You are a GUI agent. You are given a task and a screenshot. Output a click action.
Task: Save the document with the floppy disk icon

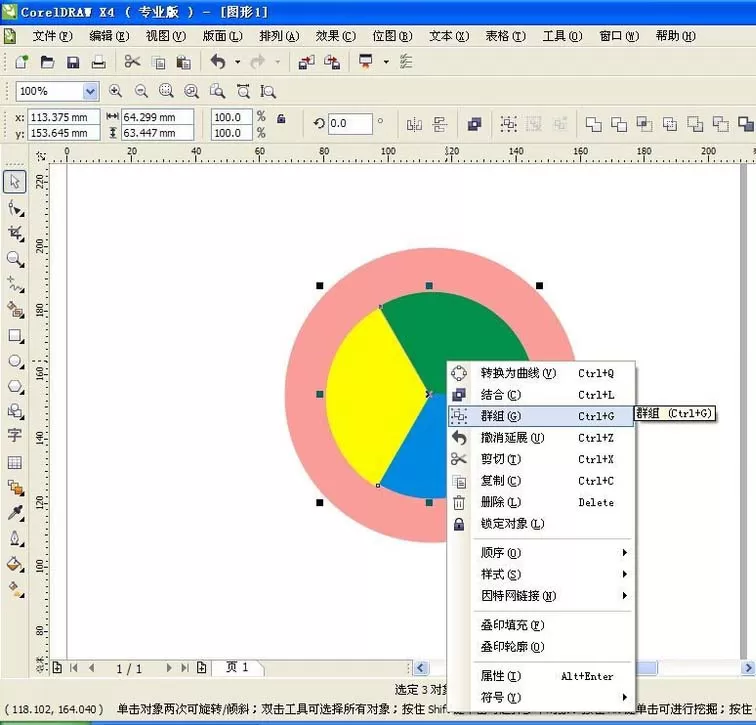coord(73,62)
